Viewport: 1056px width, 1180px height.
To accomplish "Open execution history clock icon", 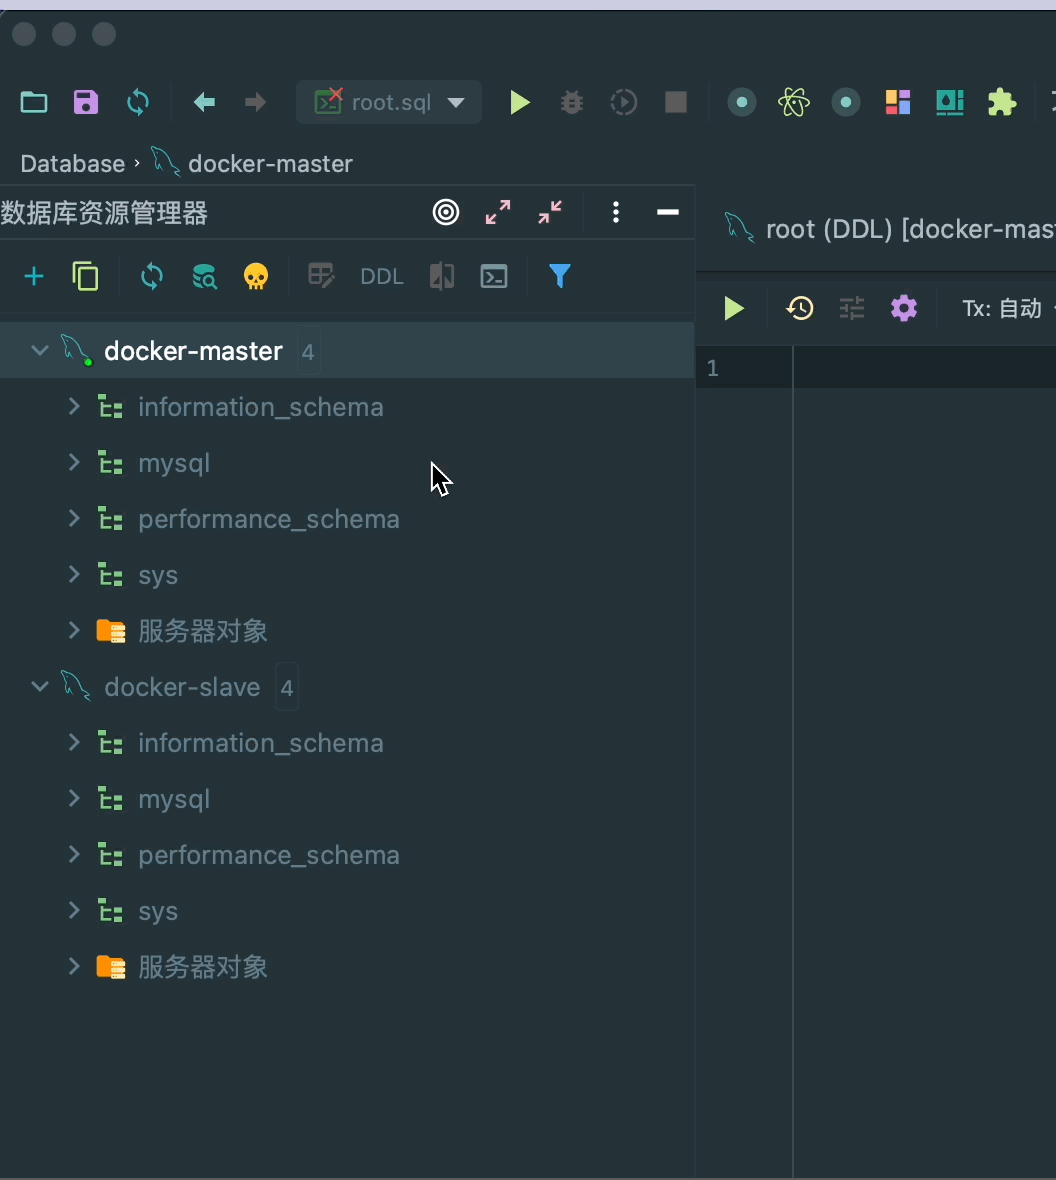I will (x=800, y=308).
